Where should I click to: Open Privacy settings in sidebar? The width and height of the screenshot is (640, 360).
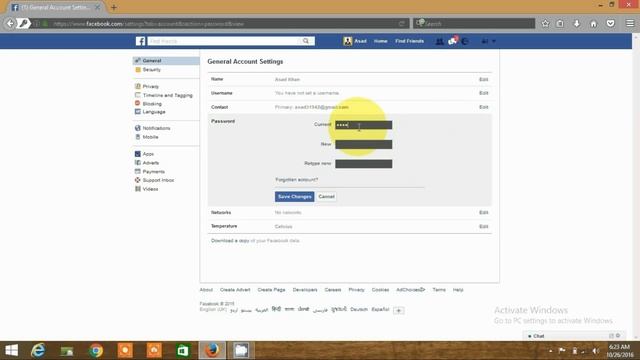coord(151,87)
